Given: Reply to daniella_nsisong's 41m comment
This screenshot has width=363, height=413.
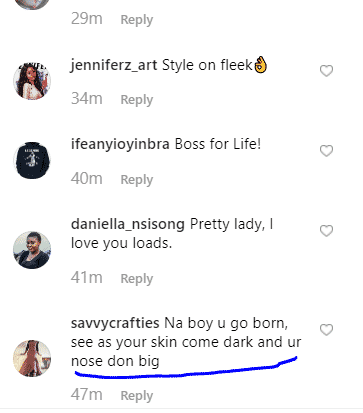Looking at the screenshot, I should [137, 279].
